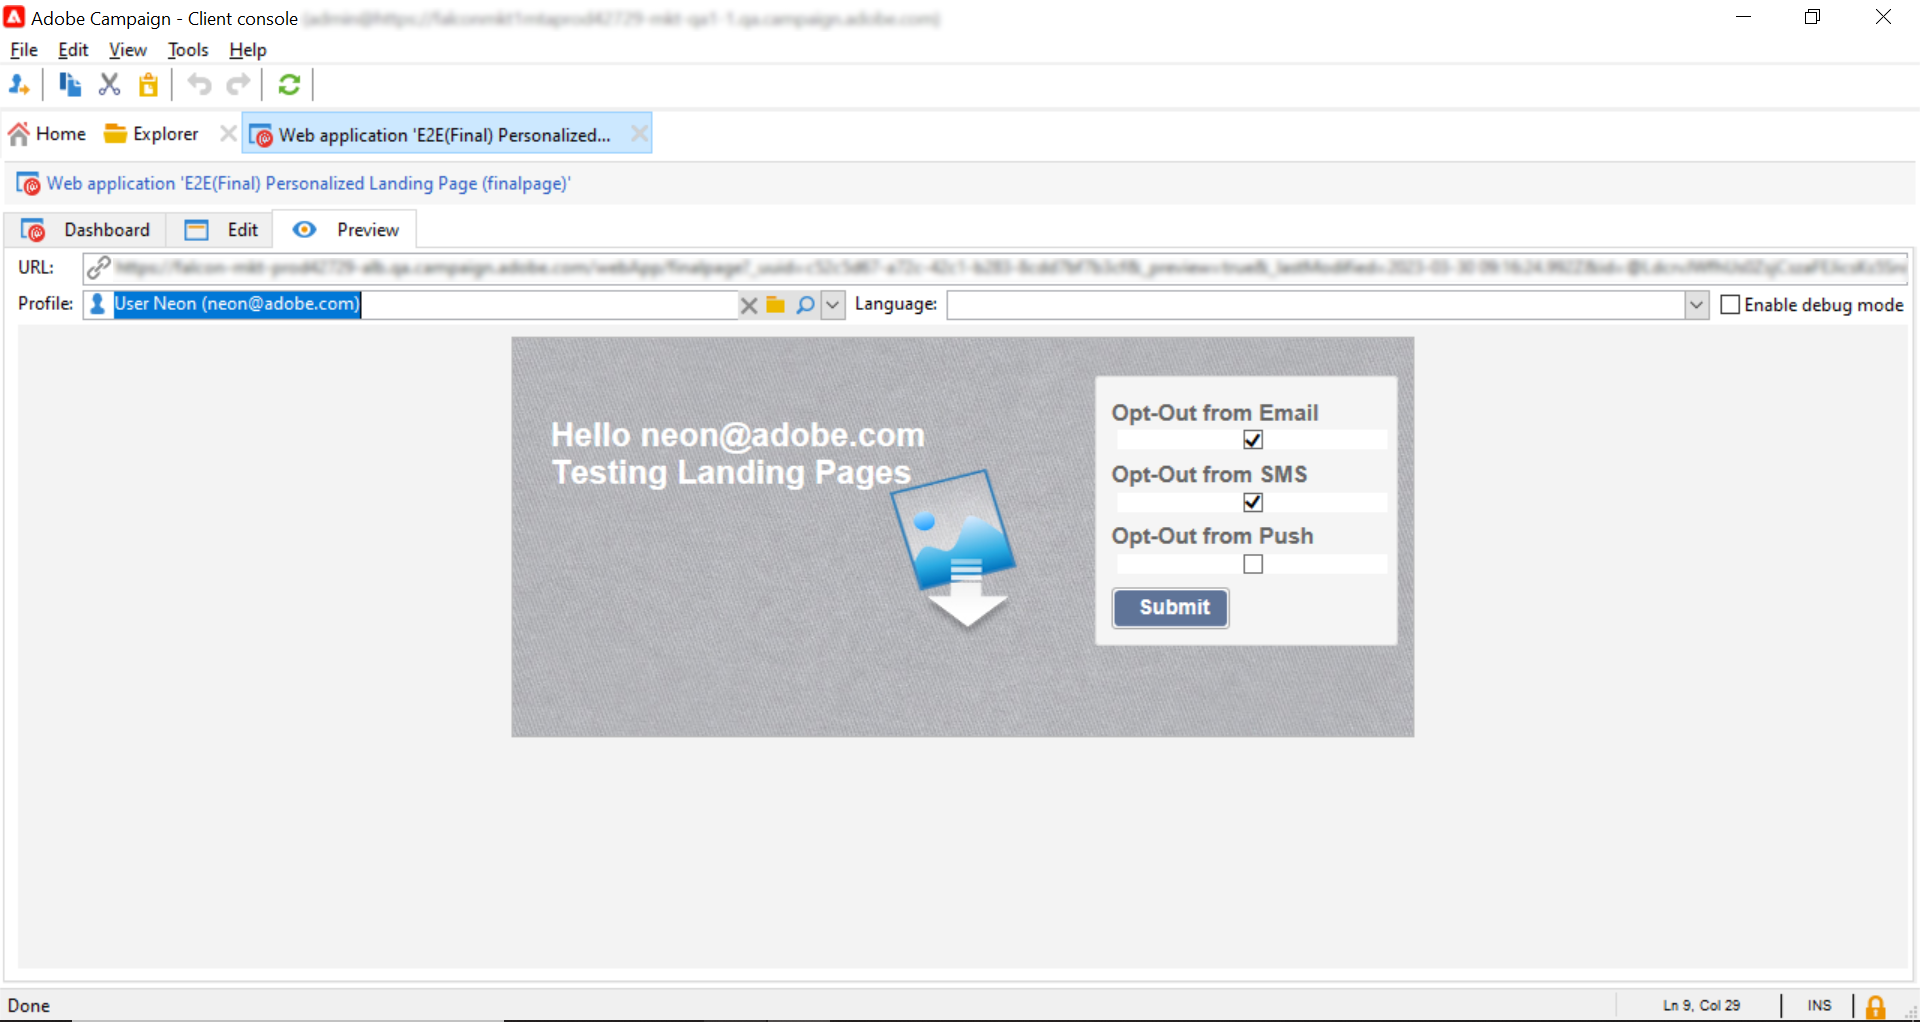Viewport: 1920px width, 1022px height.
Task: Close the Adobe Campaign window
Action: 1883,17
